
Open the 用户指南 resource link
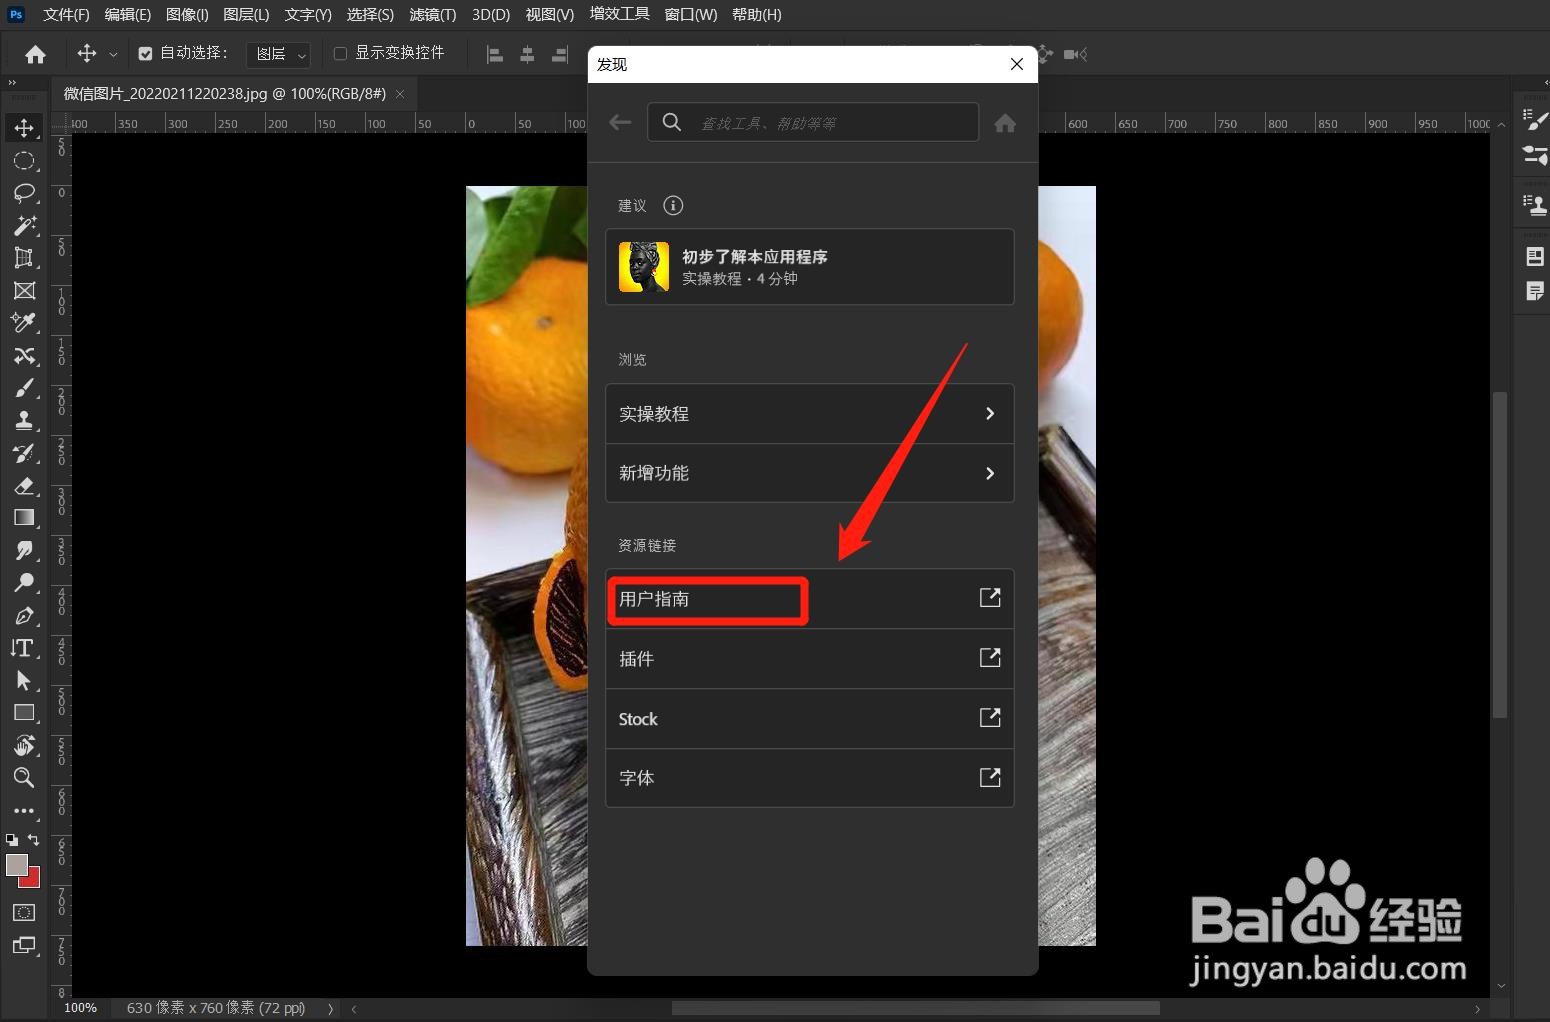point(707,599)
